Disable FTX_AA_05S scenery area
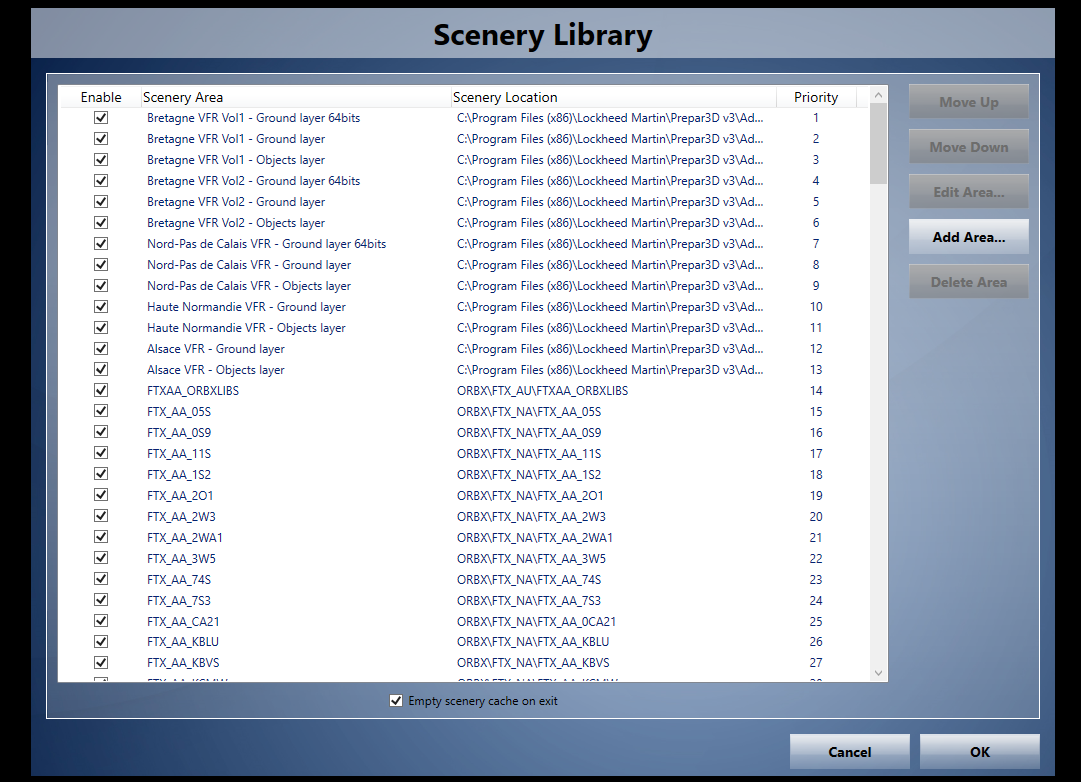1081x782 pixels. point(101,411)
